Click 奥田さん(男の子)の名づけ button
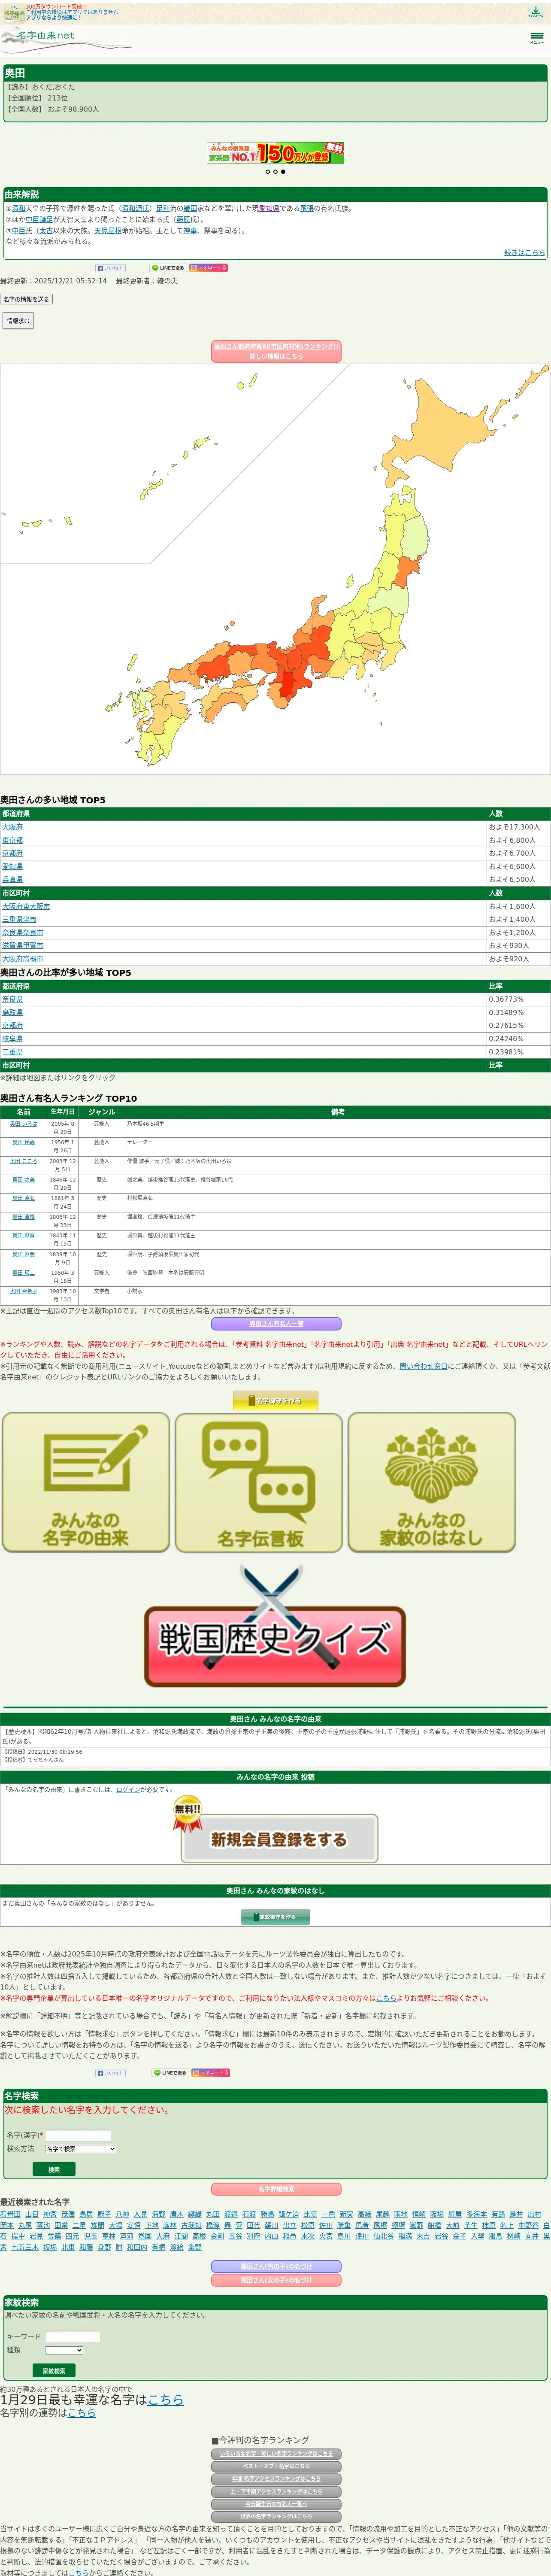Screen dimensions: 551x2576 point(276,2267)
